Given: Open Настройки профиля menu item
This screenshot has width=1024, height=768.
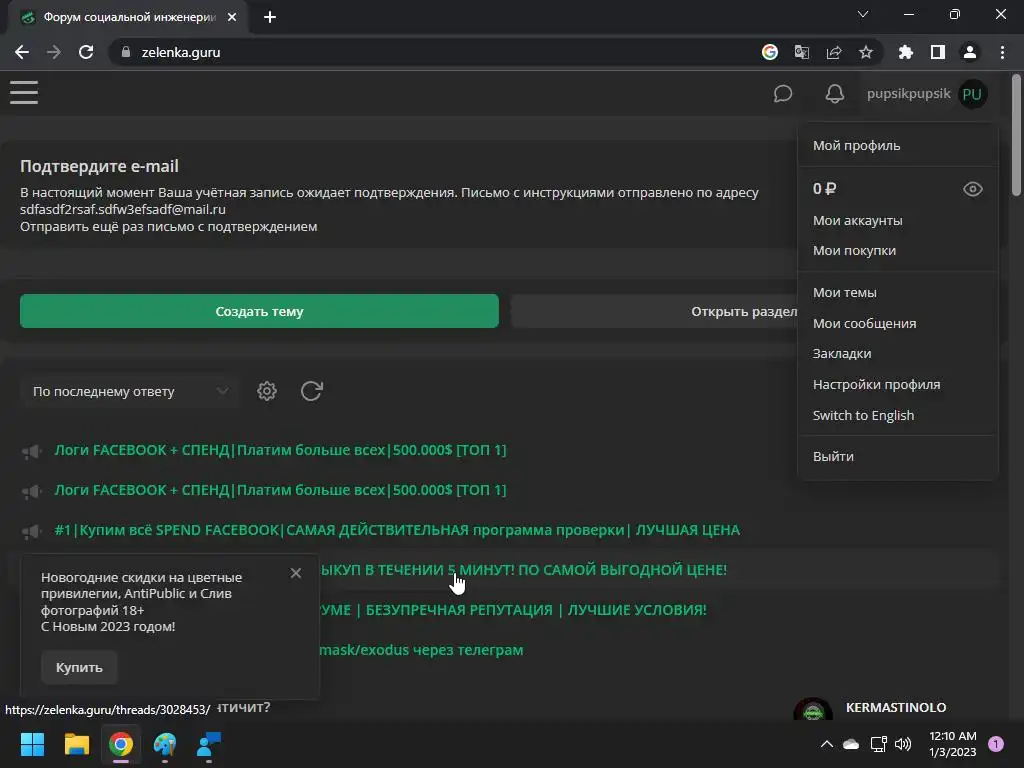Looking at the screenshot, I should pos(876,385).
